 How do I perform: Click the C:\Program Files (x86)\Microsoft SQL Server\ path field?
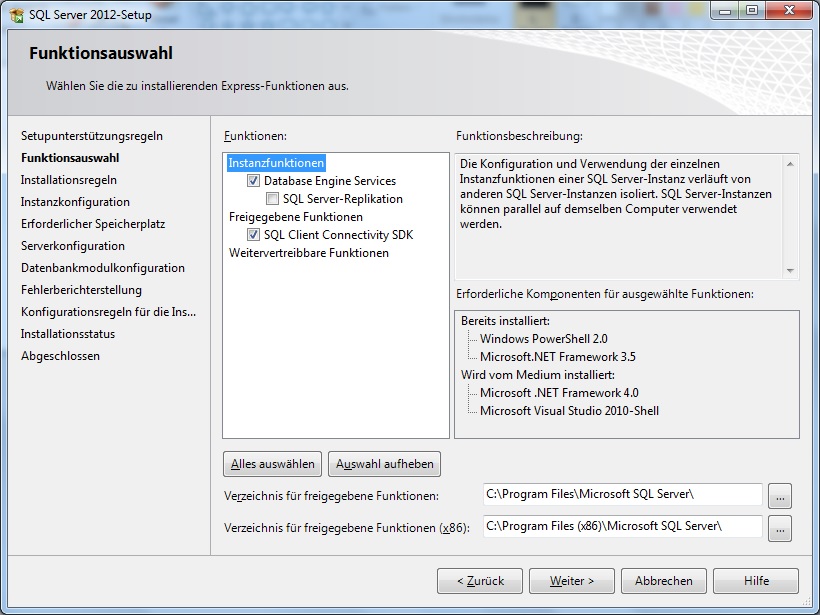click(x=622, y=527)
